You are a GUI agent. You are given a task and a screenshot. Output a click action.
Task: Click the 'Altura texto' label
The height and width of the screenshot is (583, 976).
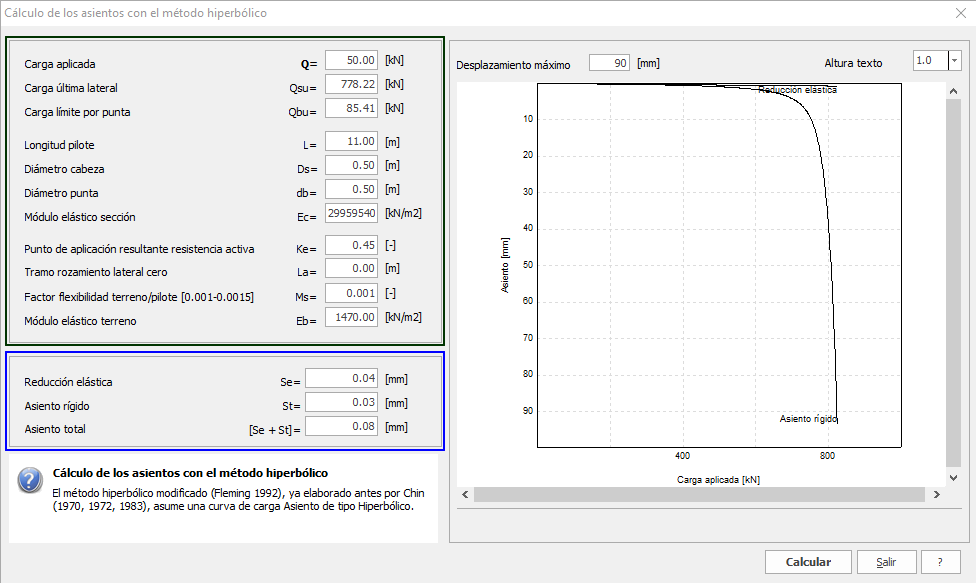click(853, 63)
